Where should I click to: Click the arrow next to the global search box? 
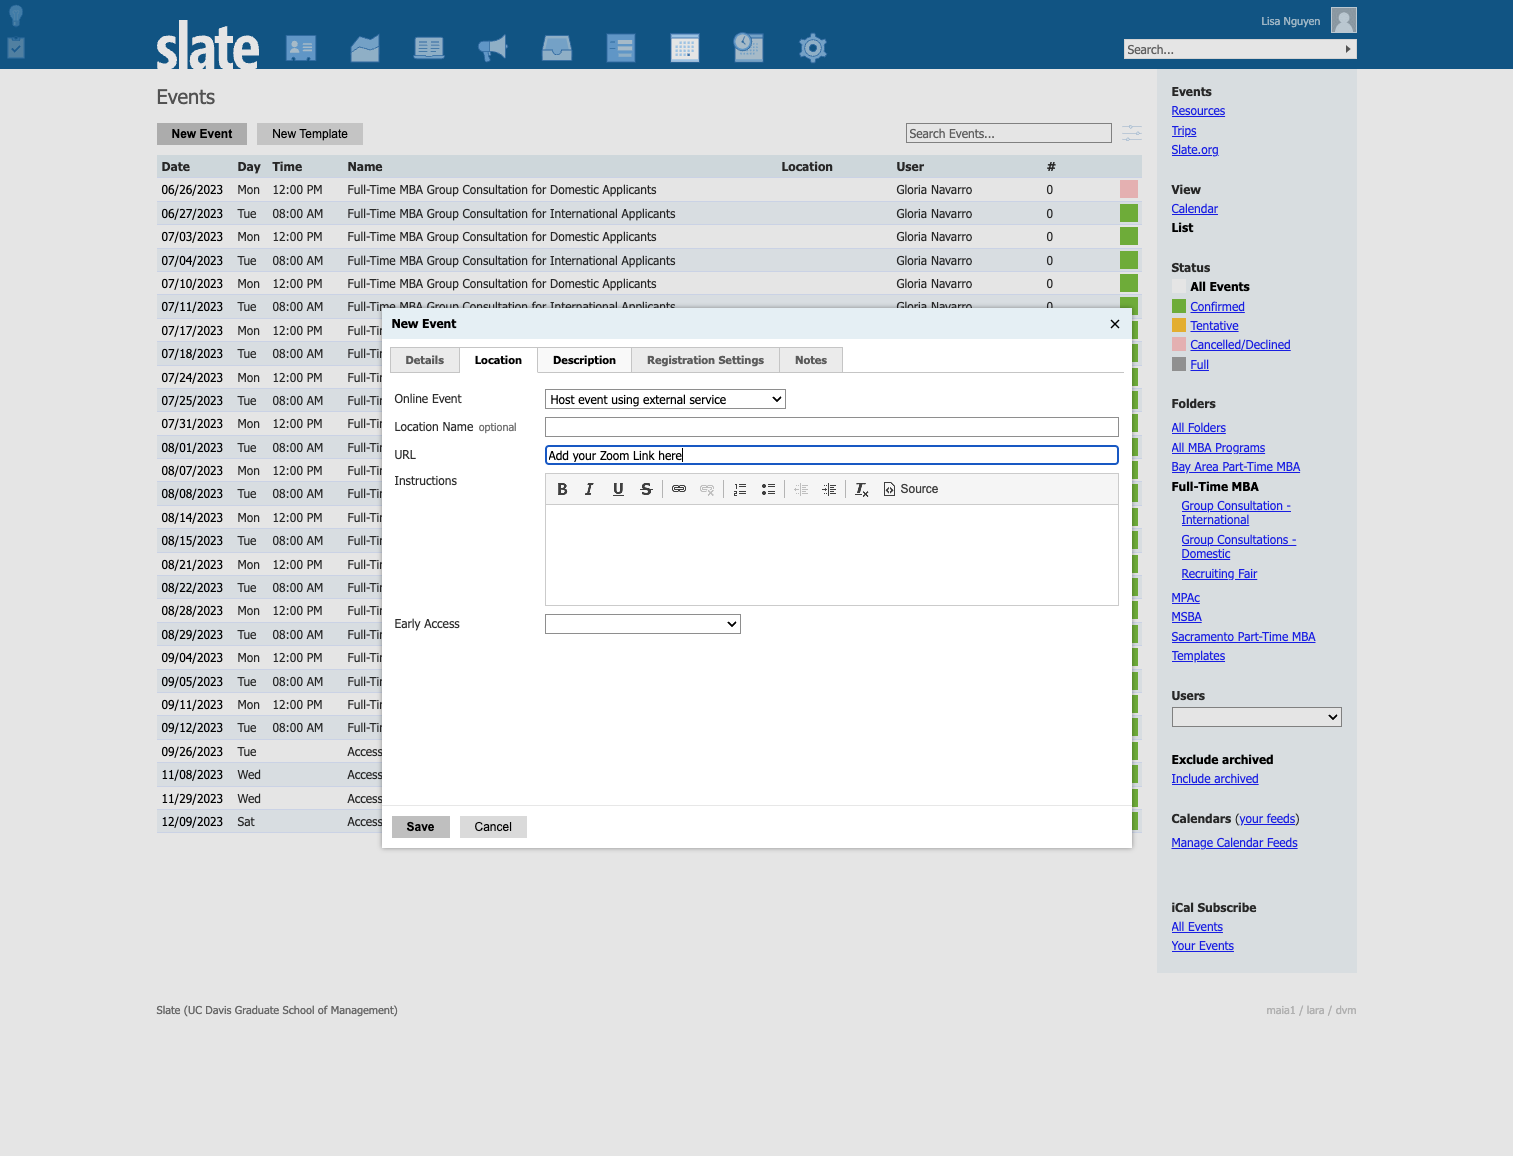(1348, 49)
